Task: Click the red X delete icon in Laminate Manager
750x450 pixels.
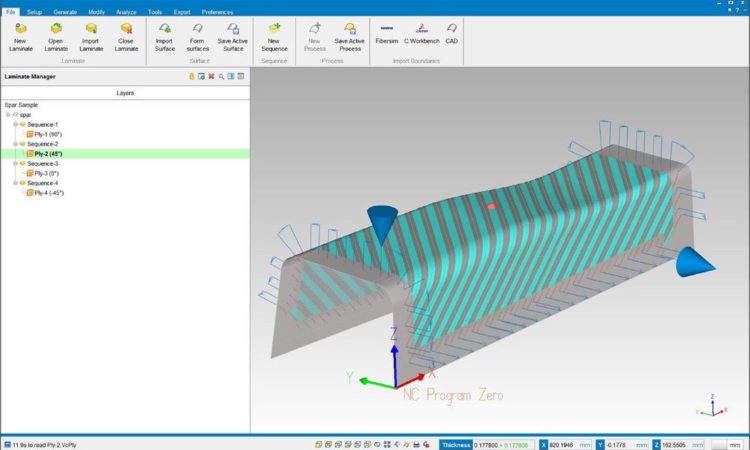Action: (211, 77)
